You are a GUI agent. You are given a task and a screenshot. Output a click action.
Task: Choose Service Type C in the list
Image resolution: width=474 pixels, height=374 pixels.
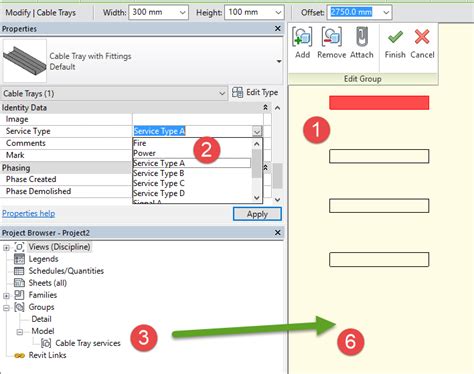coord(159,183)
